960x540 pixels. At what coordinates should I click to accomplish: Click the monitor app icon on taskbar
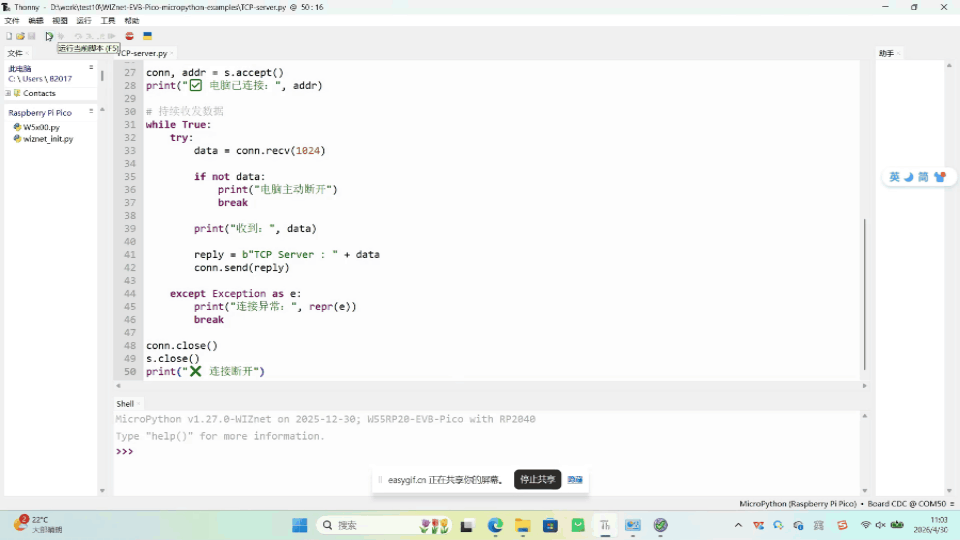tap(632, 525)
